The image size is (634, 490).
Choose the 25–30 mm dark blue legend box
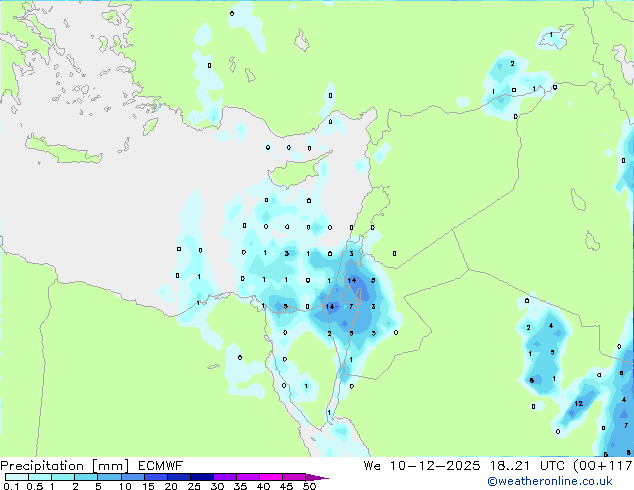[x=202, y=477]
